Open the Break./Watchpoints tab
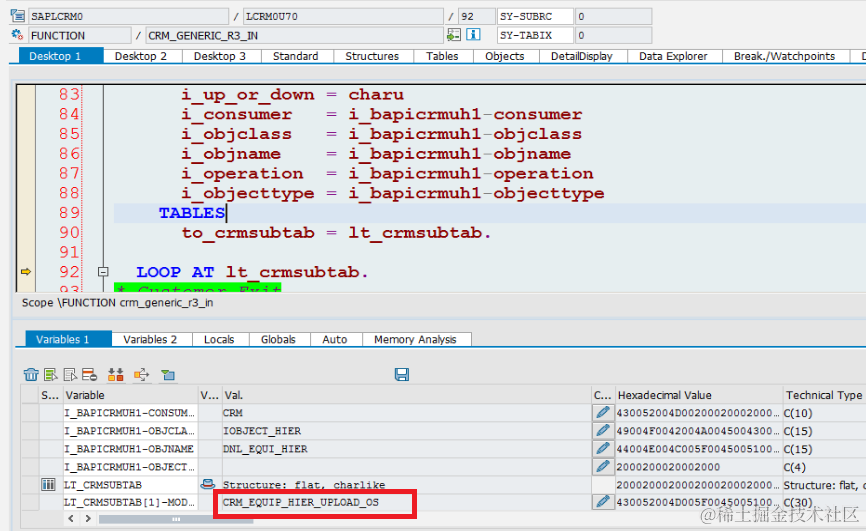Viewport: 866px width, 531px height. pos(784,56)
